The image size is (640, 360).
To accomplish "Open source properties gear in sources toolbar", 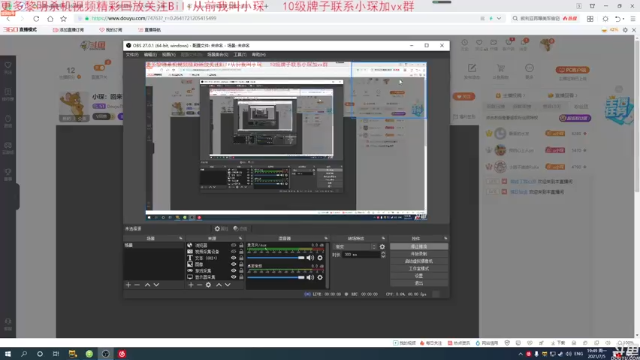I will tap(208, 285).
